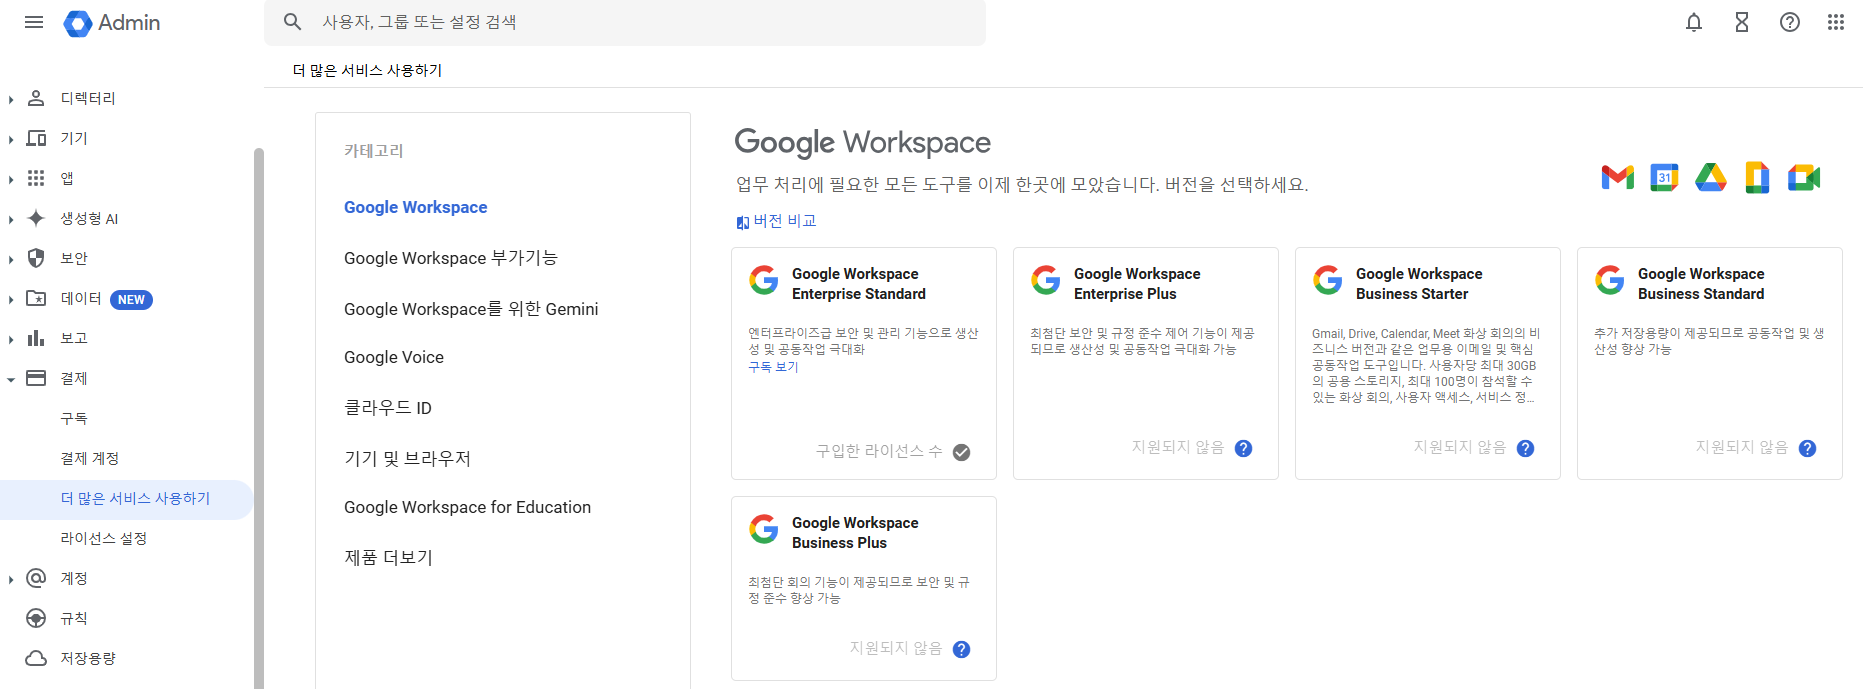Click Enterprise Standard purchased checkmark icon
This screenshot has width=1863, height=689.
961,452
